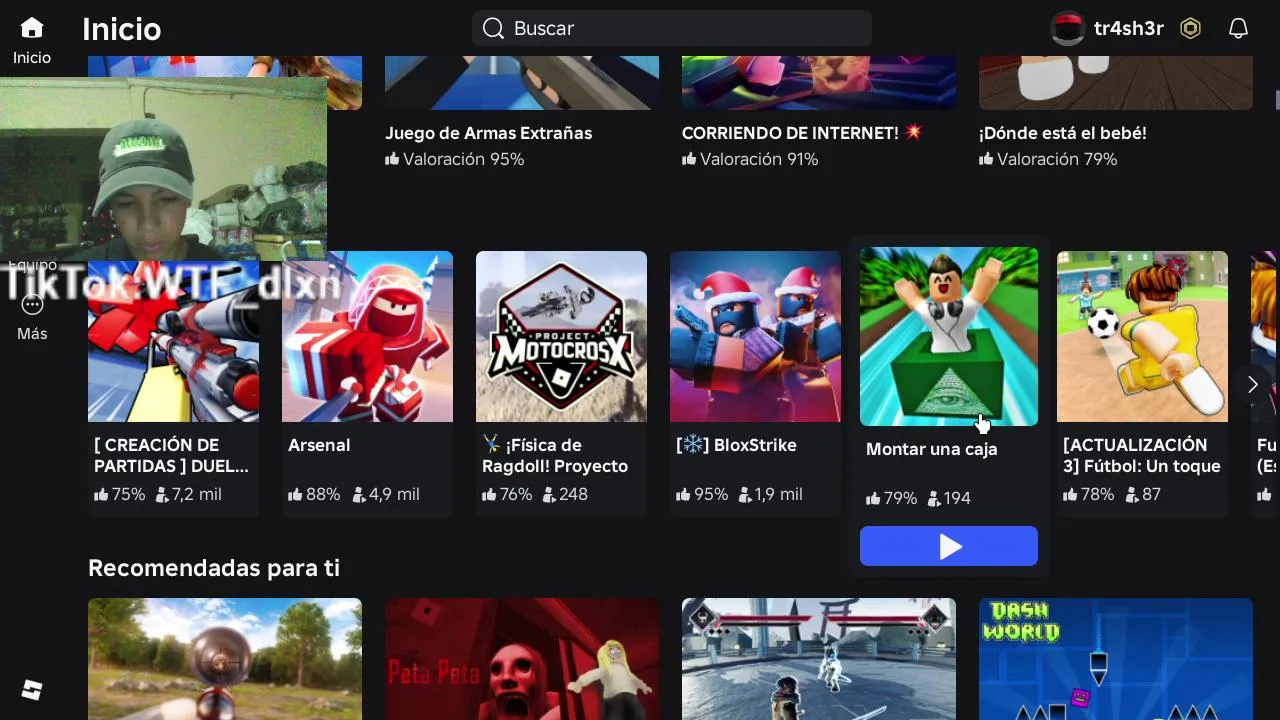Click DUEL 7,2 mil player count
The image size is (1280, 720).
tap(188, 494)
